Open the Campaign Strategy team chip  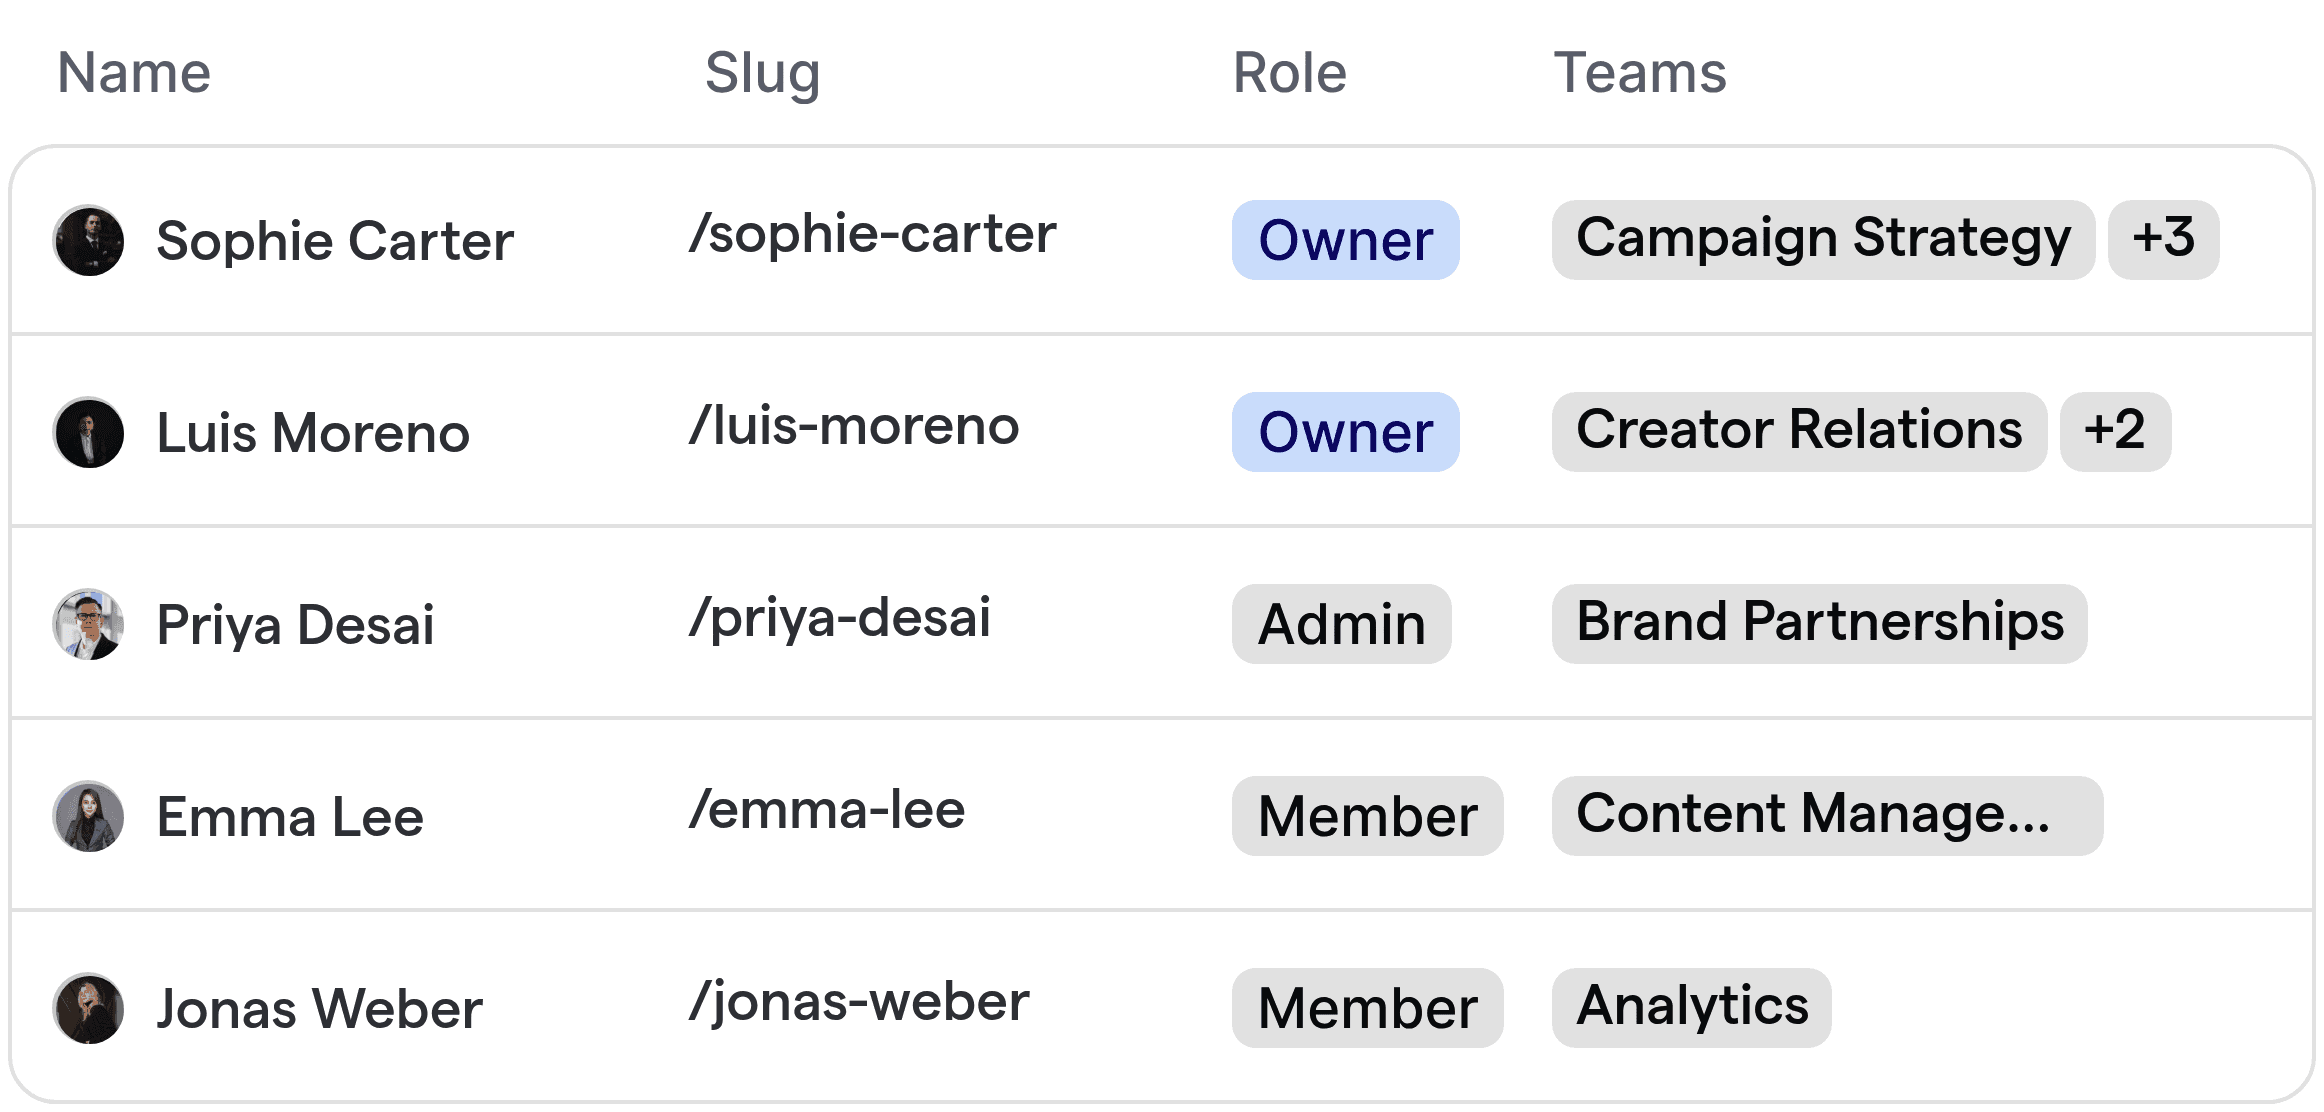pos(1823,238)
